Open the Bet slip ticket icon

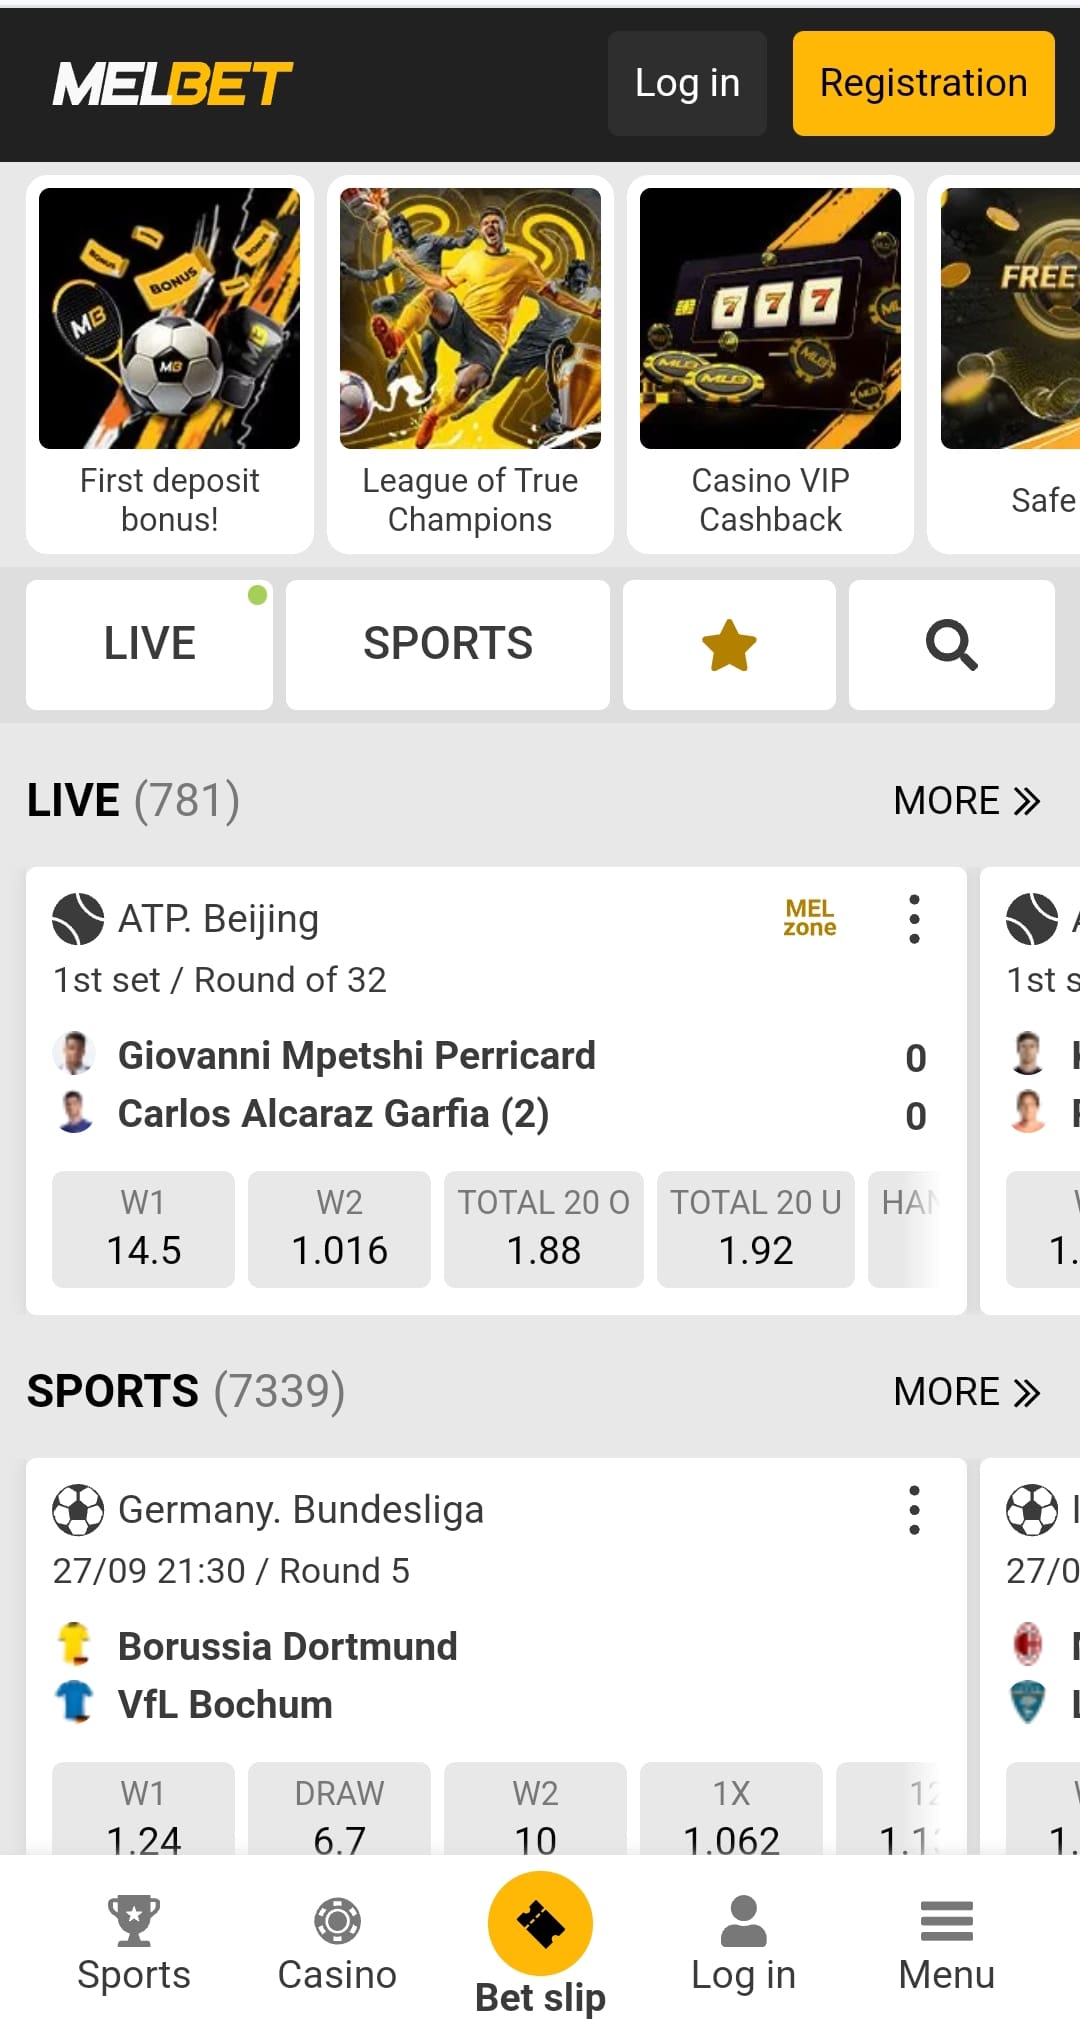point(540,1922)
